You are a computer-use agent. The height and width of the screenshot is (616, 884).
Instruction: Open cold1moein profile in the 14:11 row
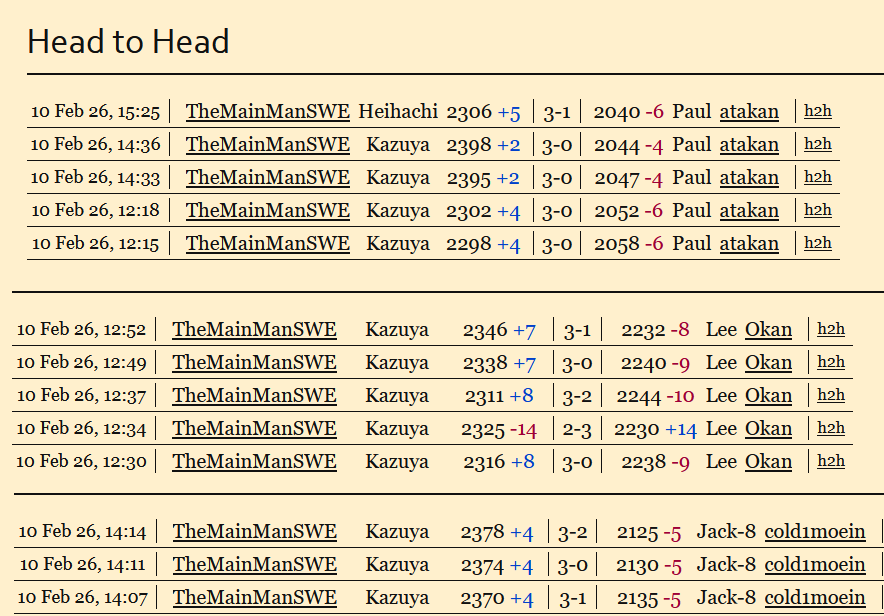tap(815, 565)
